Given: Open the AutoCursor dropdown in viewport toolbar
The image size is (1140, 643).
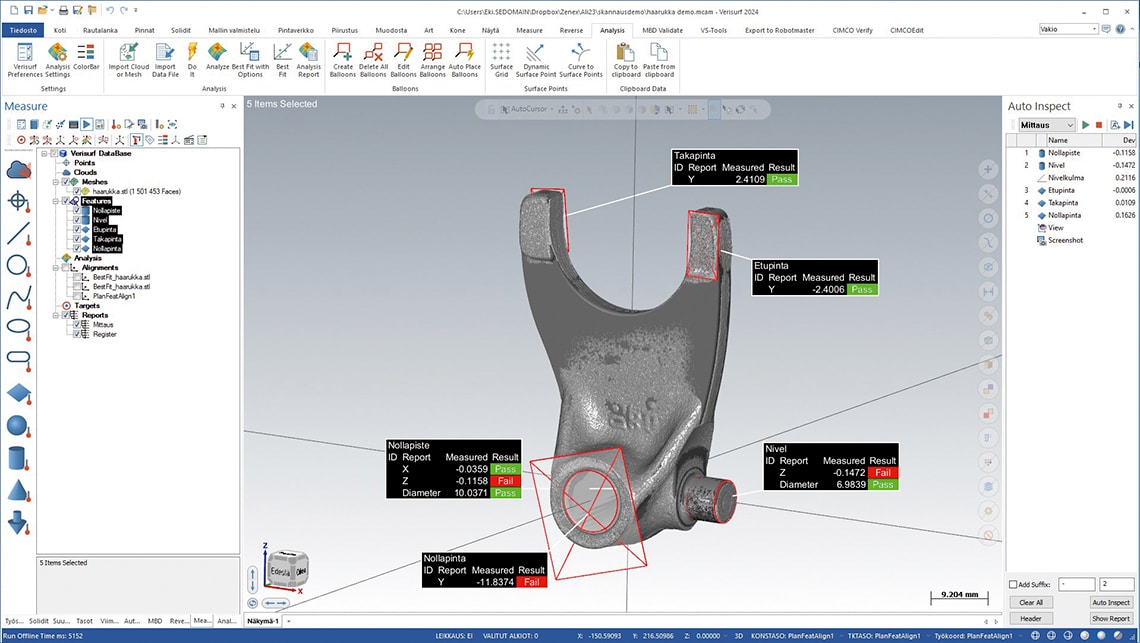Looking at the screenshot, I should [x=551, y=109].
